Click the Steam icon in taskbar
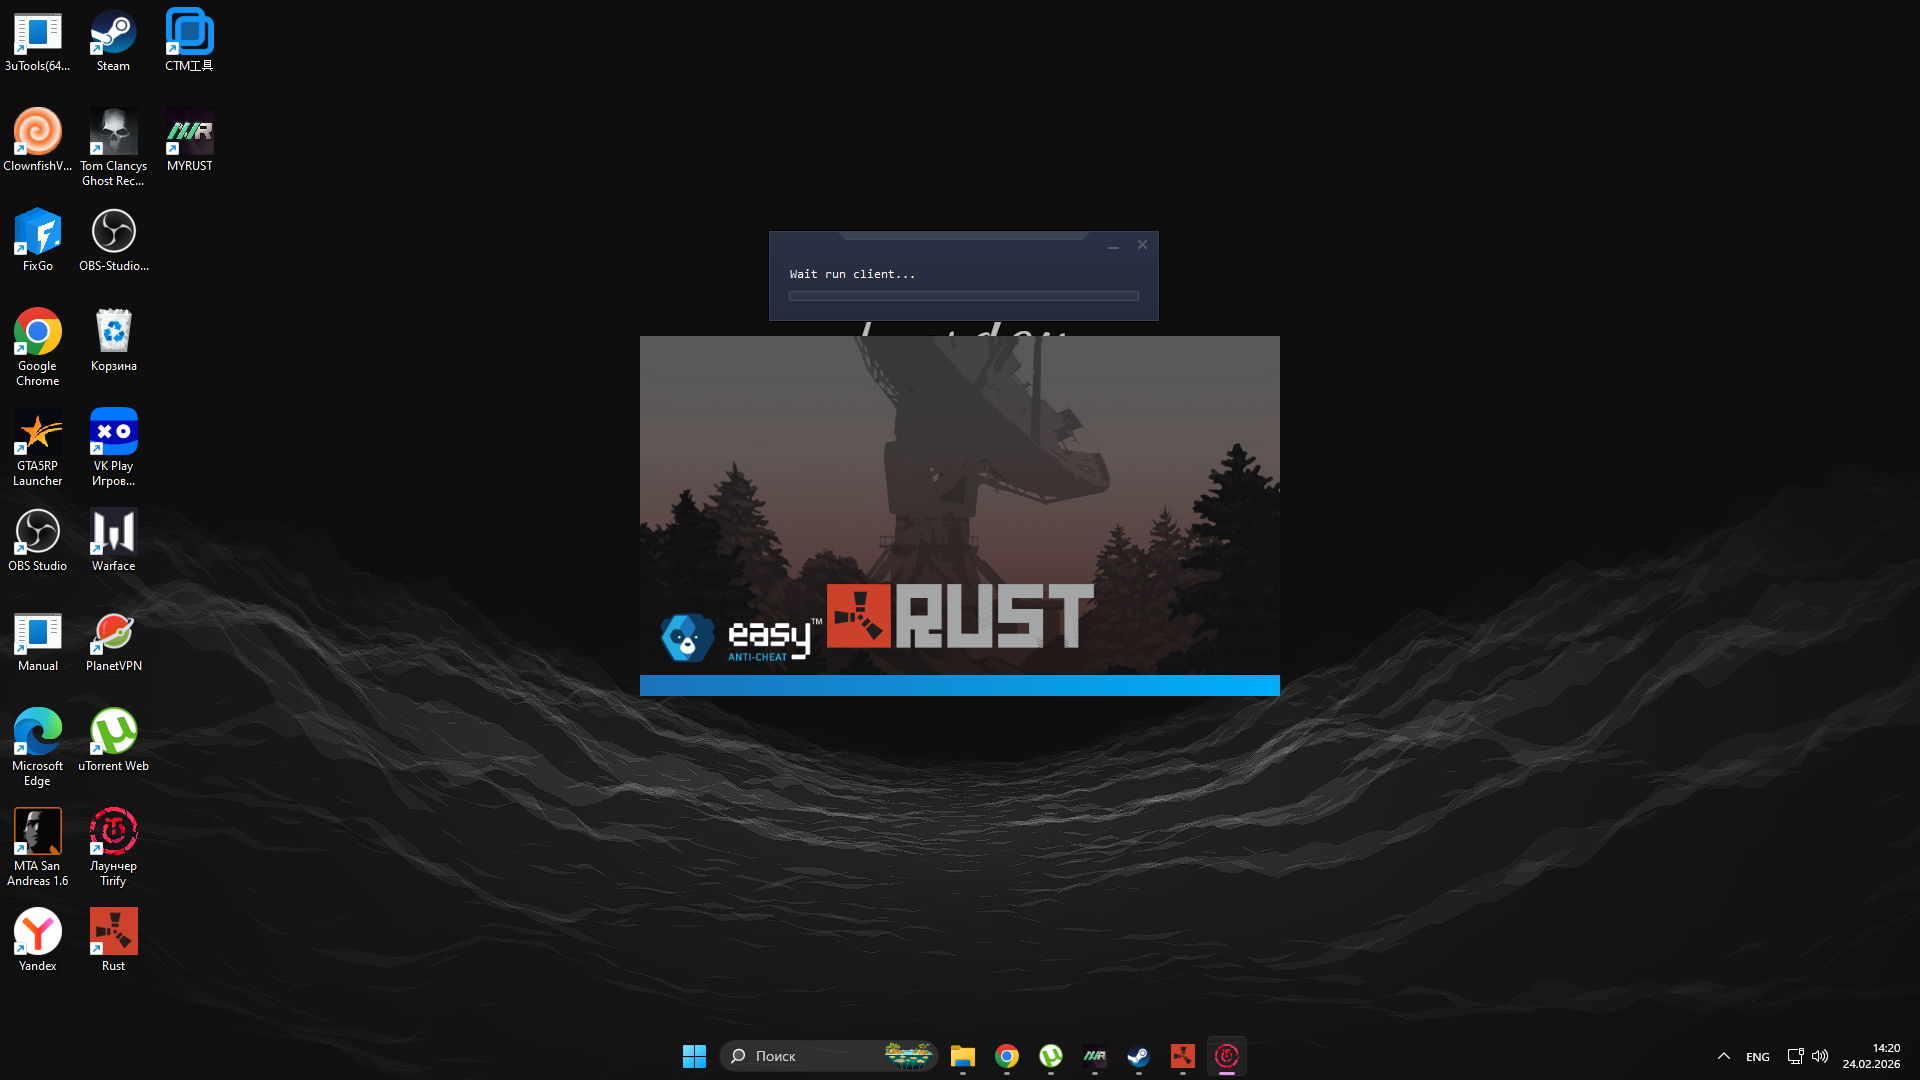This screenshot has width=1920, height=1080. [1138, 1056]
